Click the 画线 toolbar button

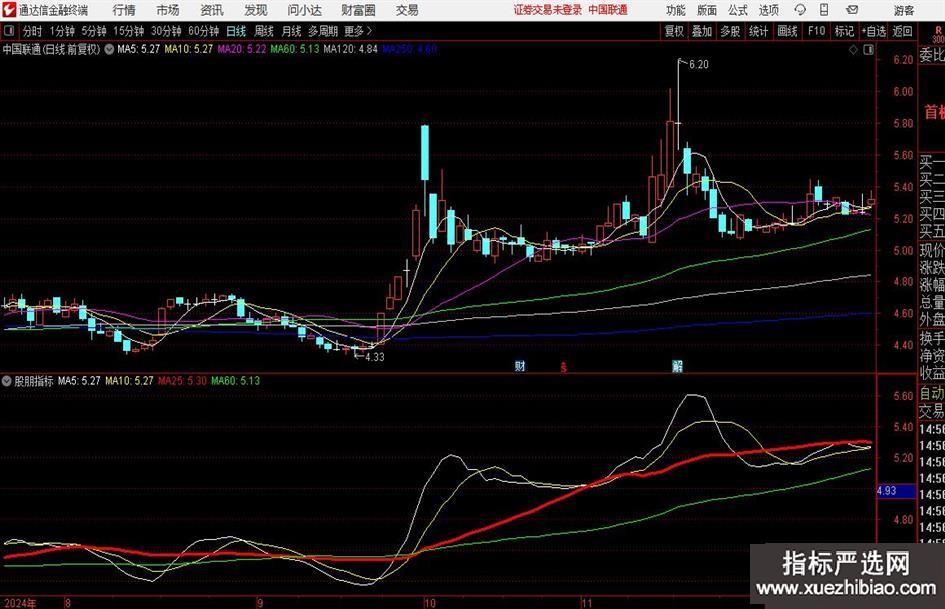788,31
